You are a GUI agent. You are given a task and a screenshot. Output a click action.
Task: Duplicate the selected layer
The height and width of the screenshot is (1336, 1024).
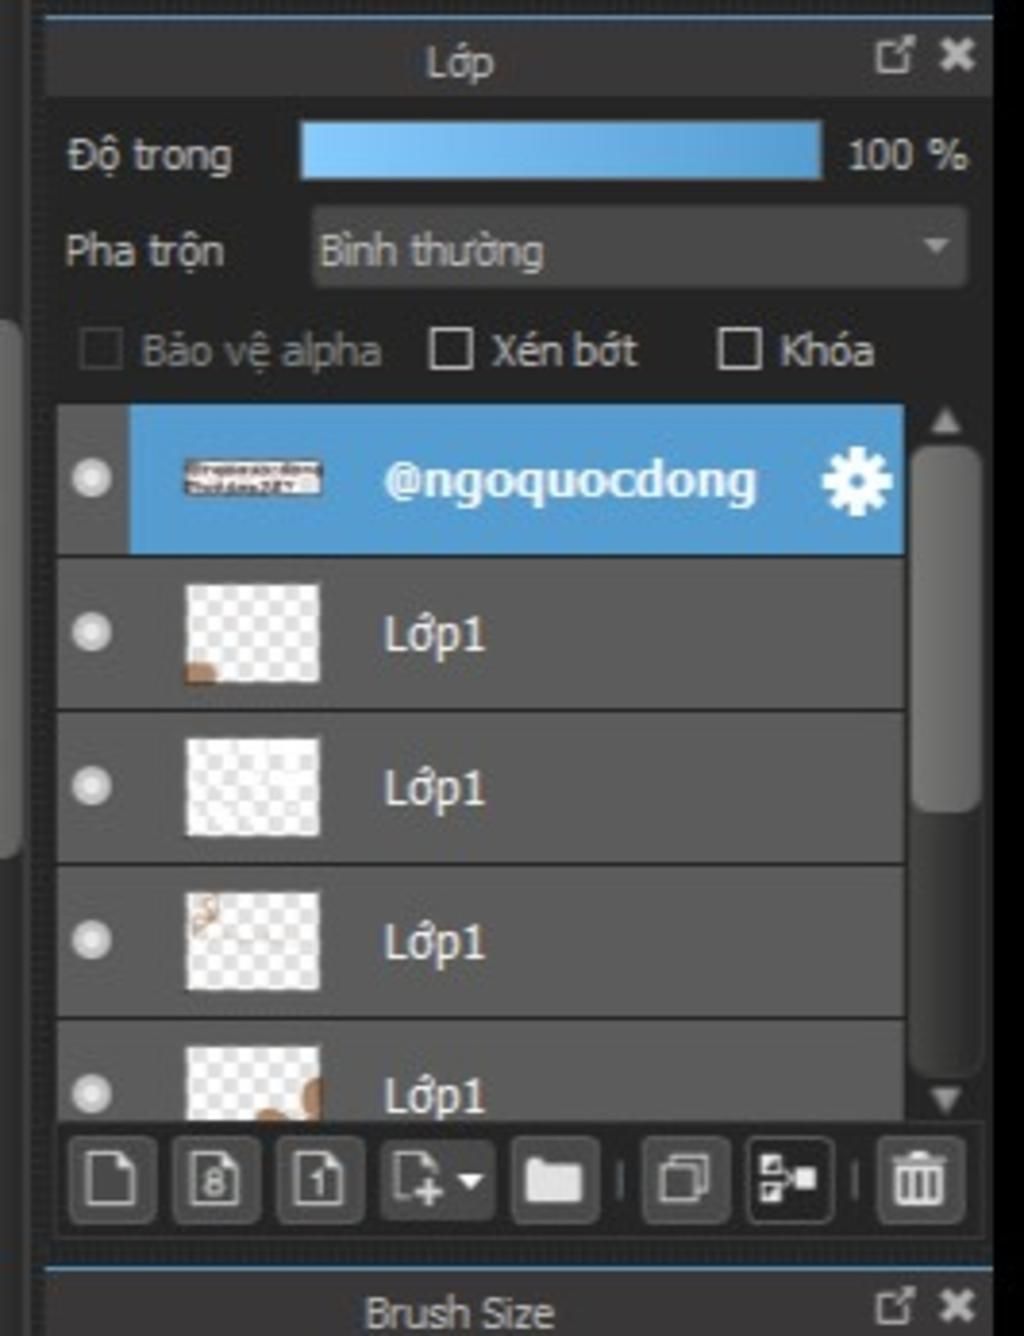(x=685, y=1180)
